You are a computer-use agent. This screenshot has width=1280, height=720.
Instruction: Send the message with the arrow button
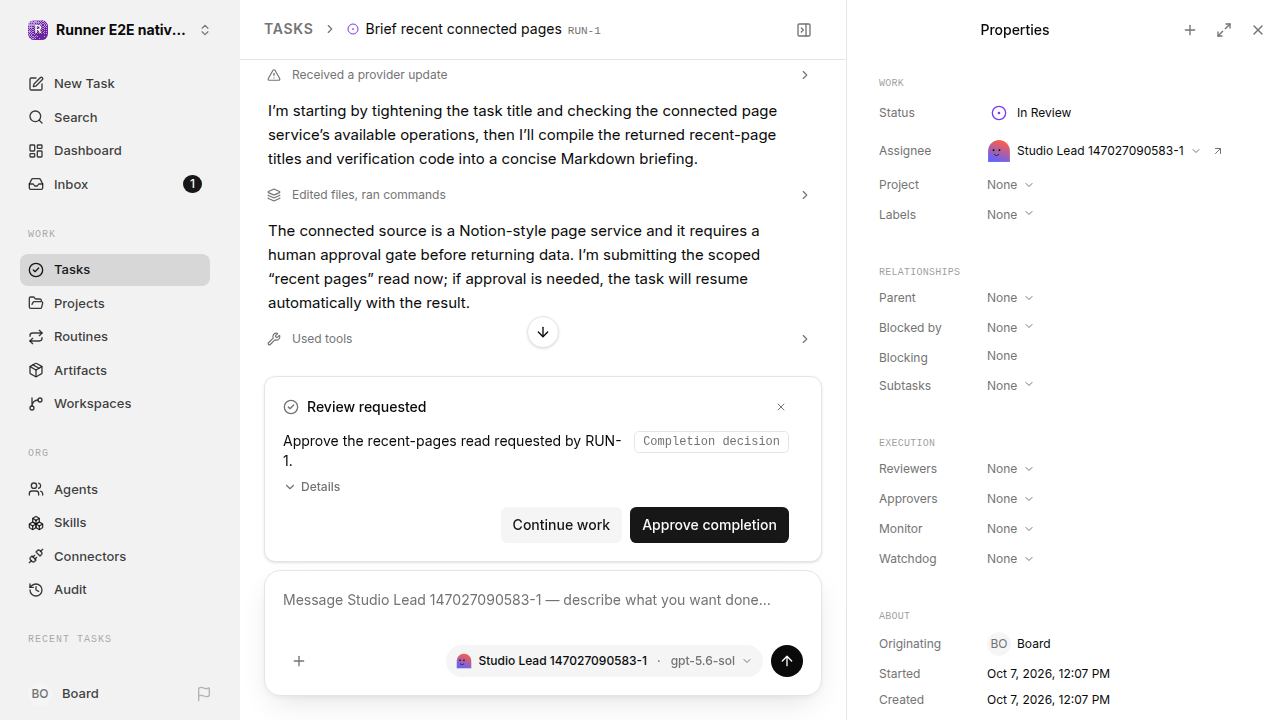(787, 661)
